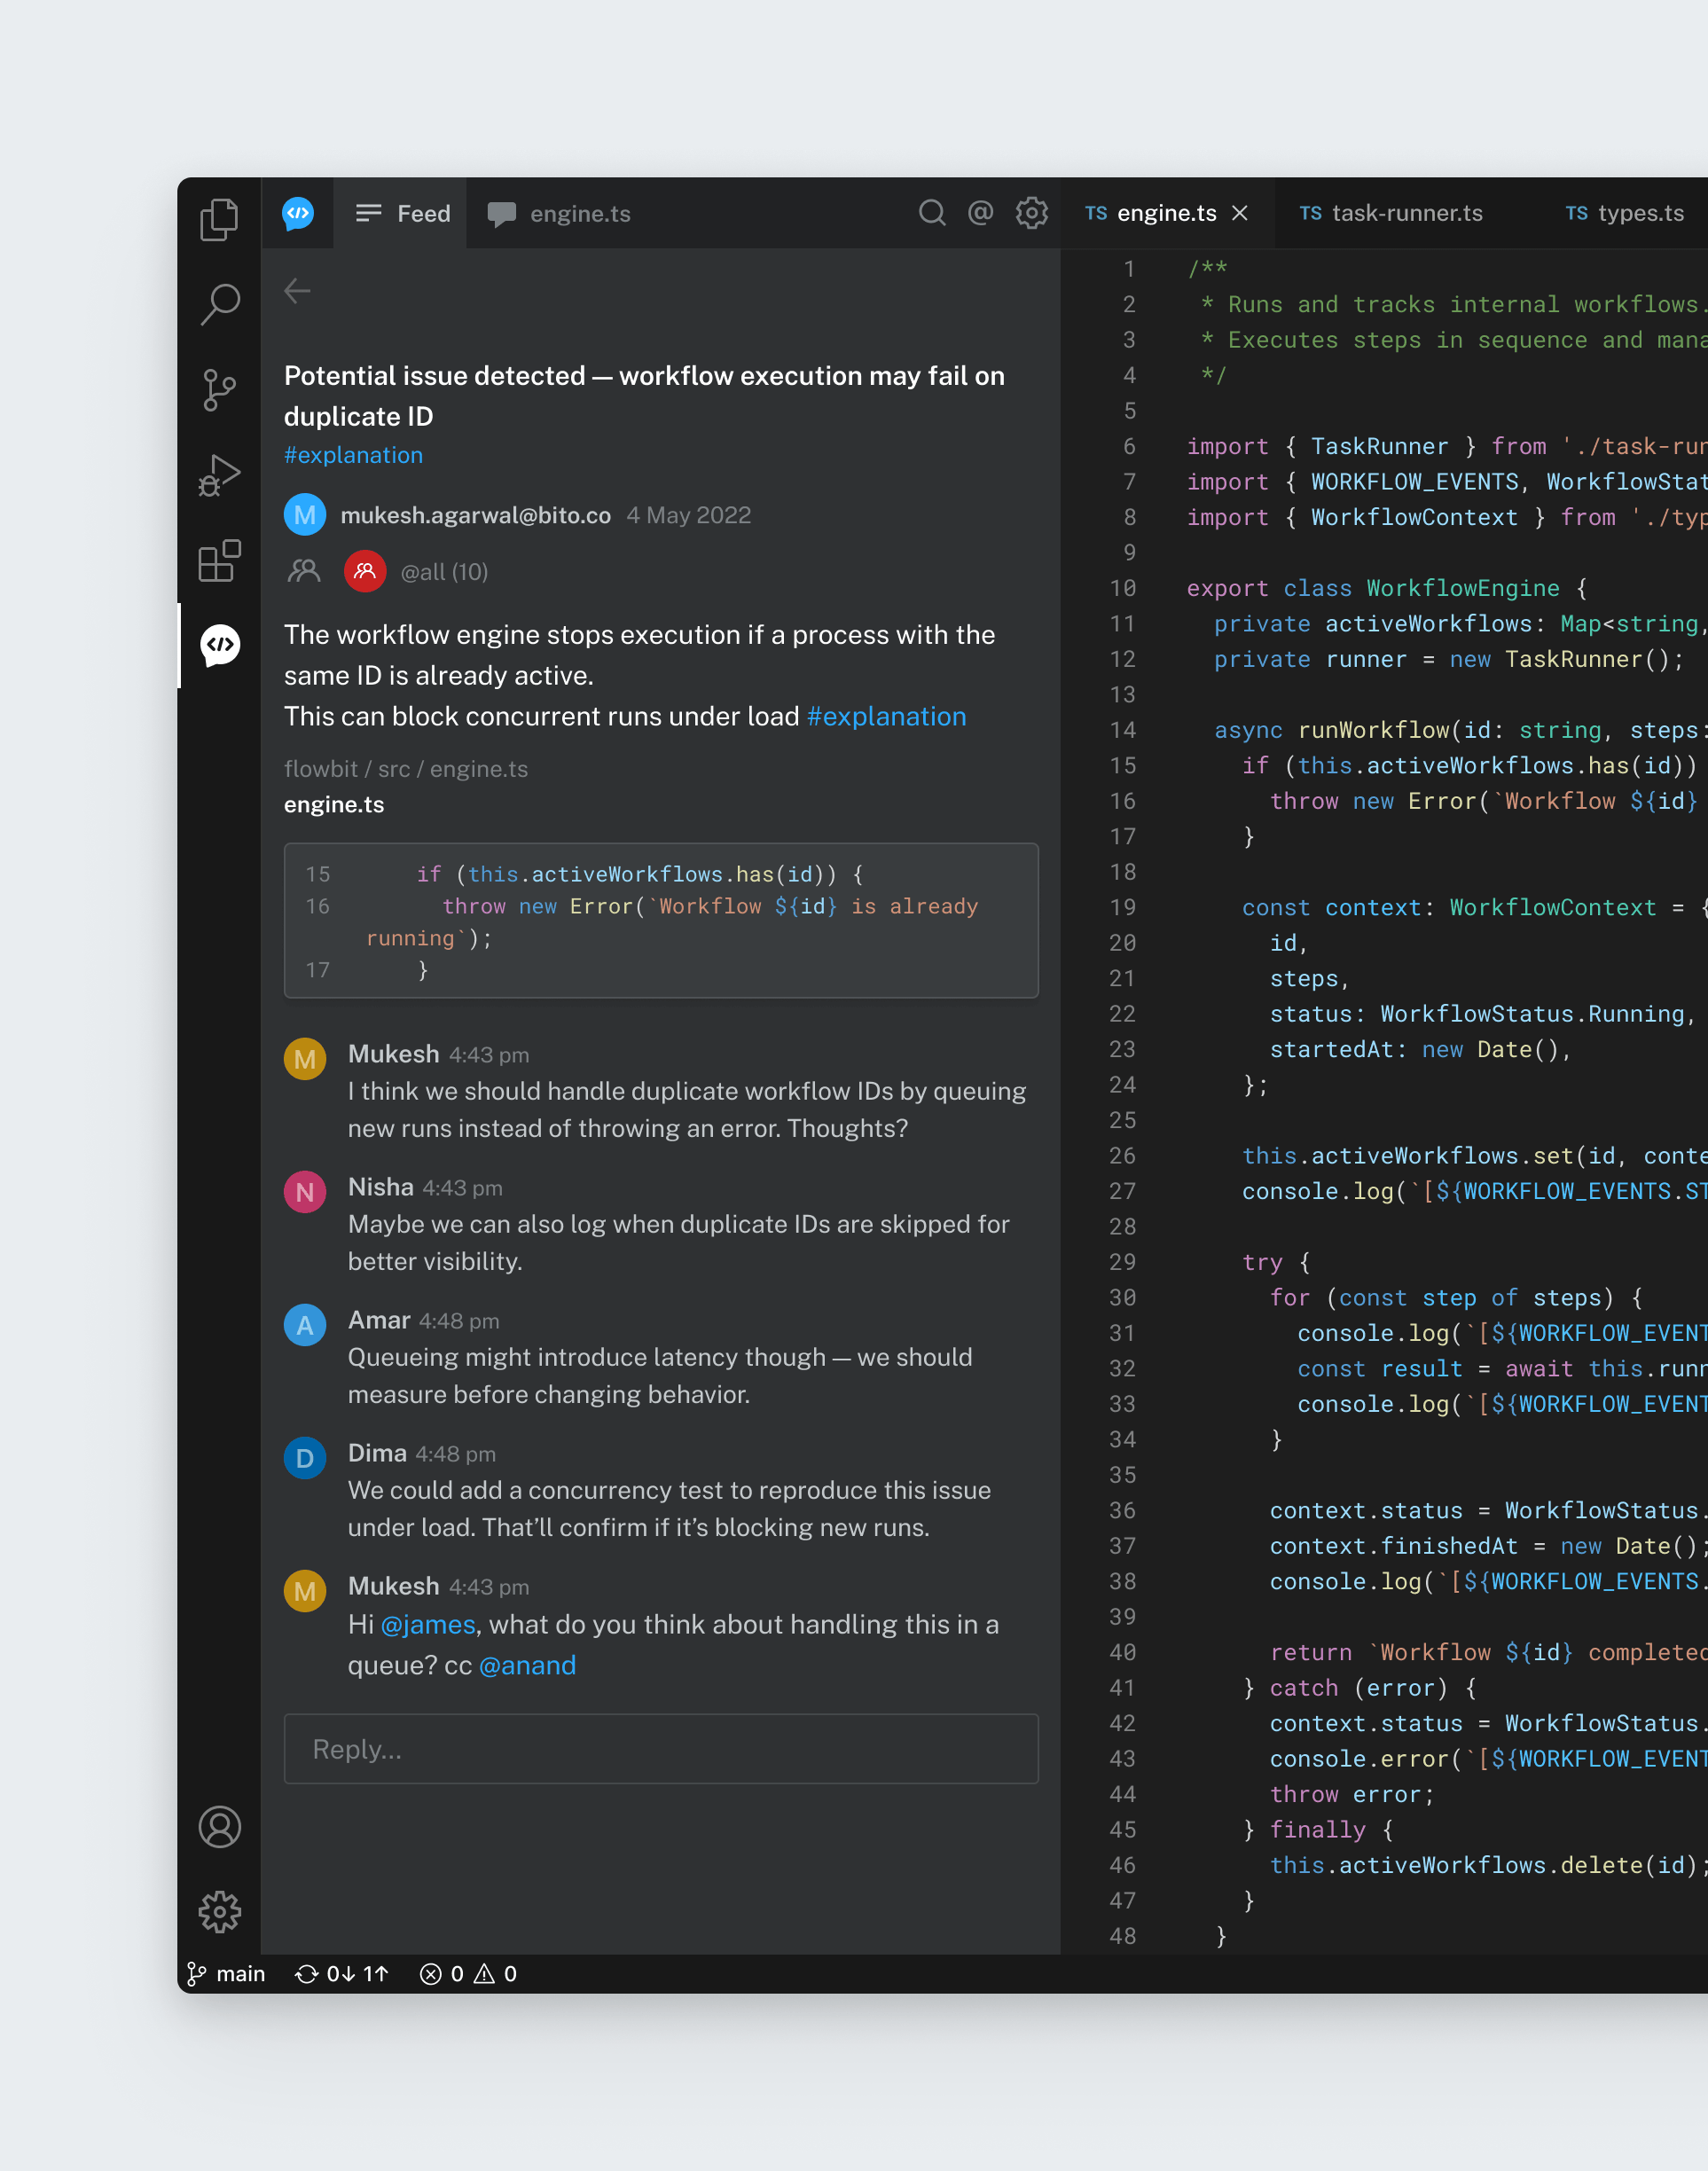Select the Bito chat icon in activity bar

[x=219, y=646]
